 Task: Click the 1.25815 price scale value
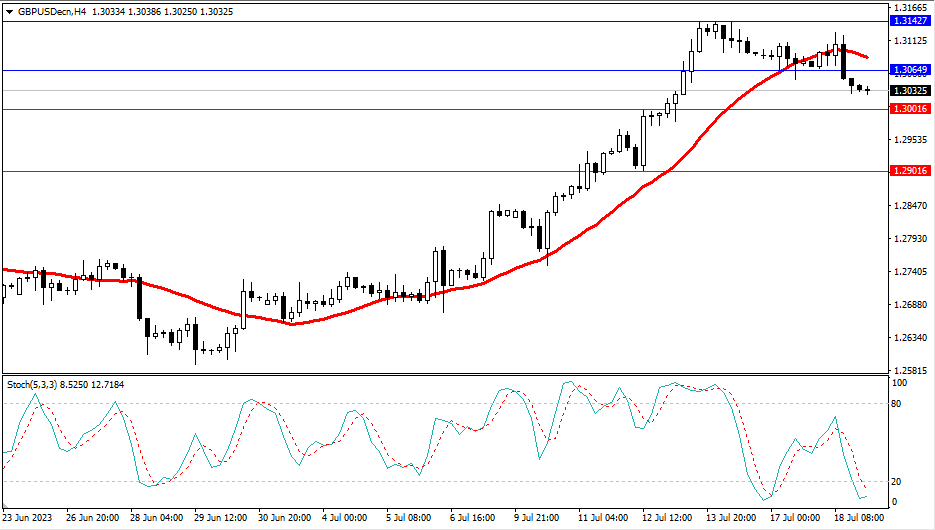click(908, 370)
